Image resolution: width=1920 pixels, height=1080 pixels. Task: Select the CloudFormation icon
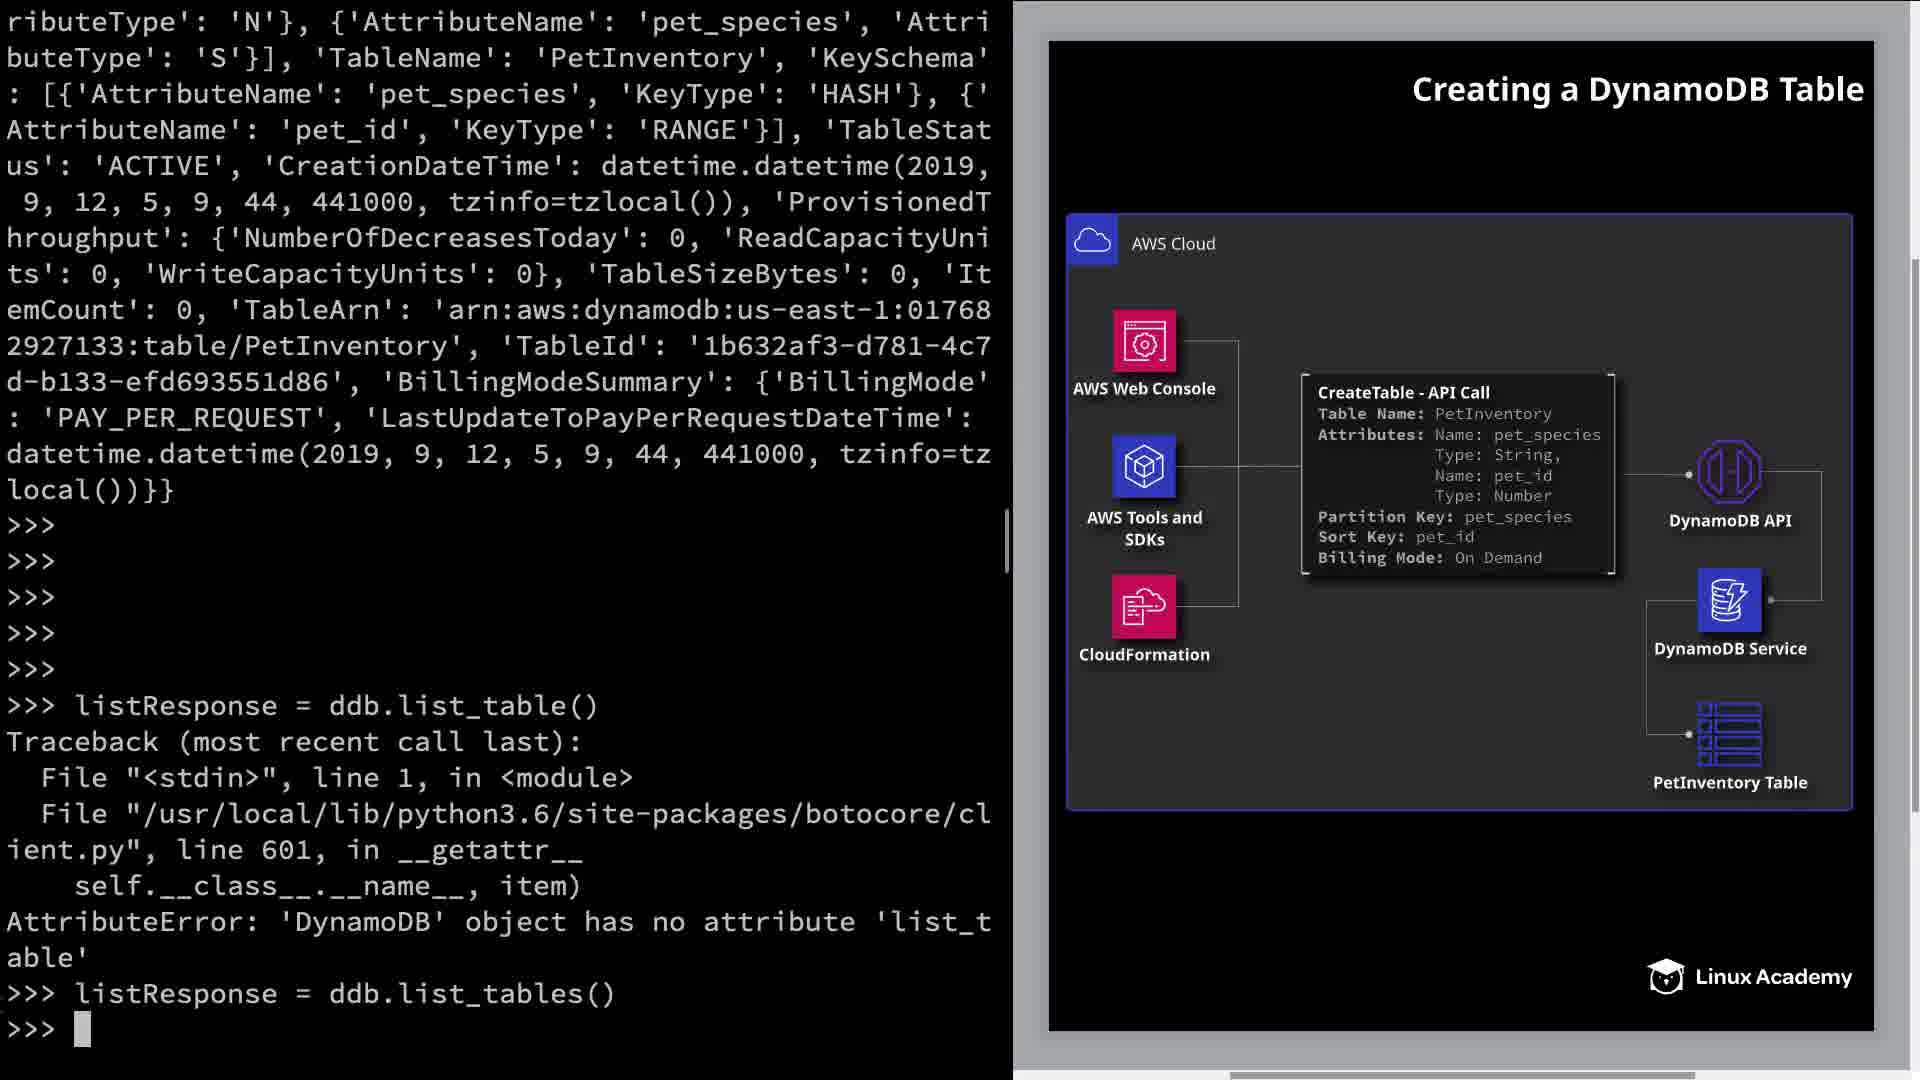coord(1144,606)
